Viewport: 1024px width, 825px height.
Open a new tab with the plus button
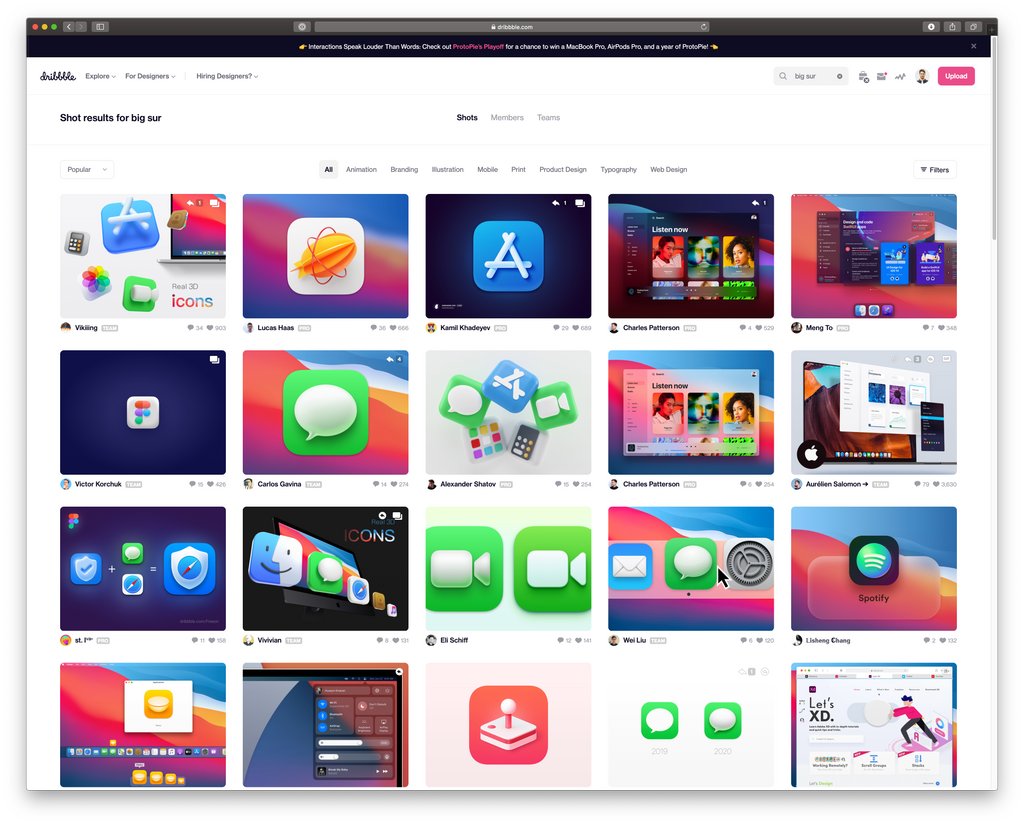[x=993, y=29]
